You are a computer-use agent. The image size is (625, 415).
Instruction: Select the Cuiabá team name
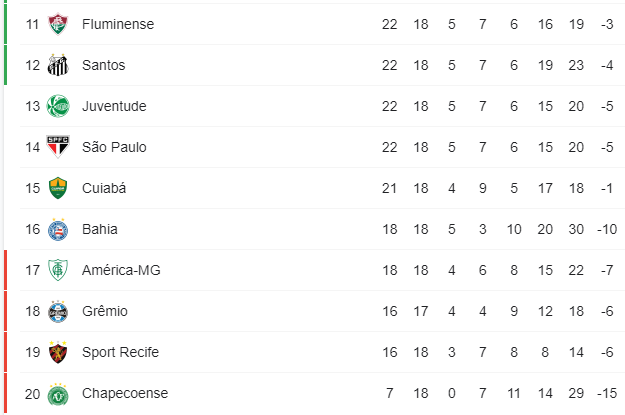[104, 188]
